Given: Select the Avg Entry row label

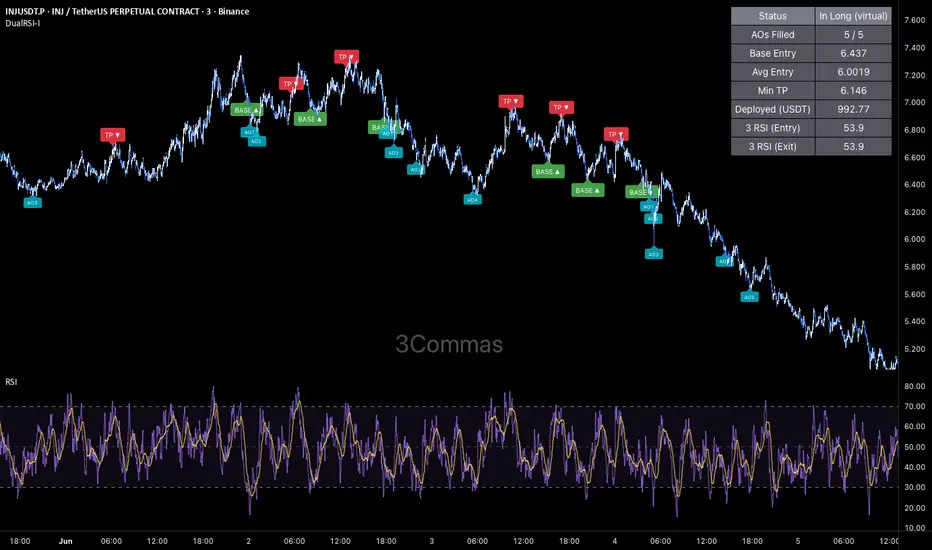Looking at the screenshot, I should (x=772, y=72).
